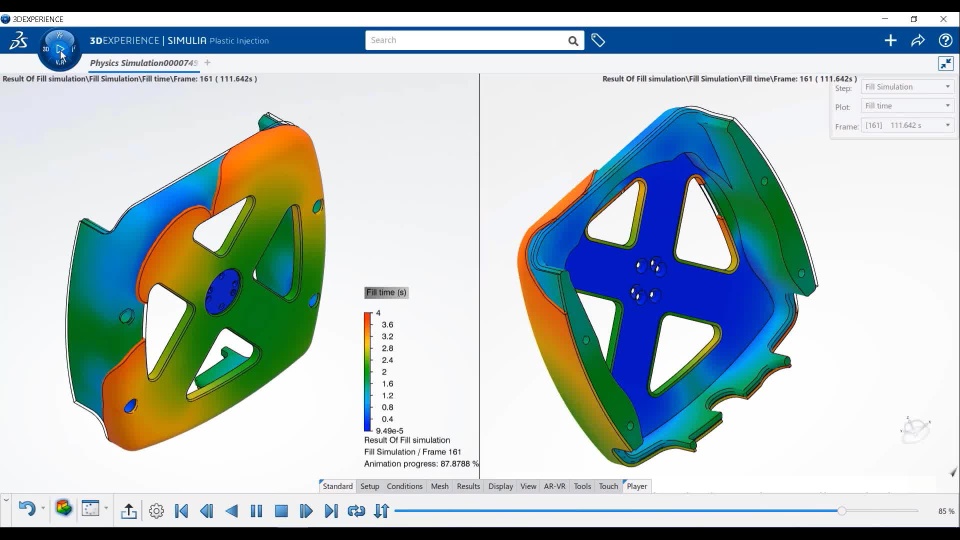Viewport: 960px width, 540px height.
Task: Collapse the action bar chevron
Action: [6, 500]
